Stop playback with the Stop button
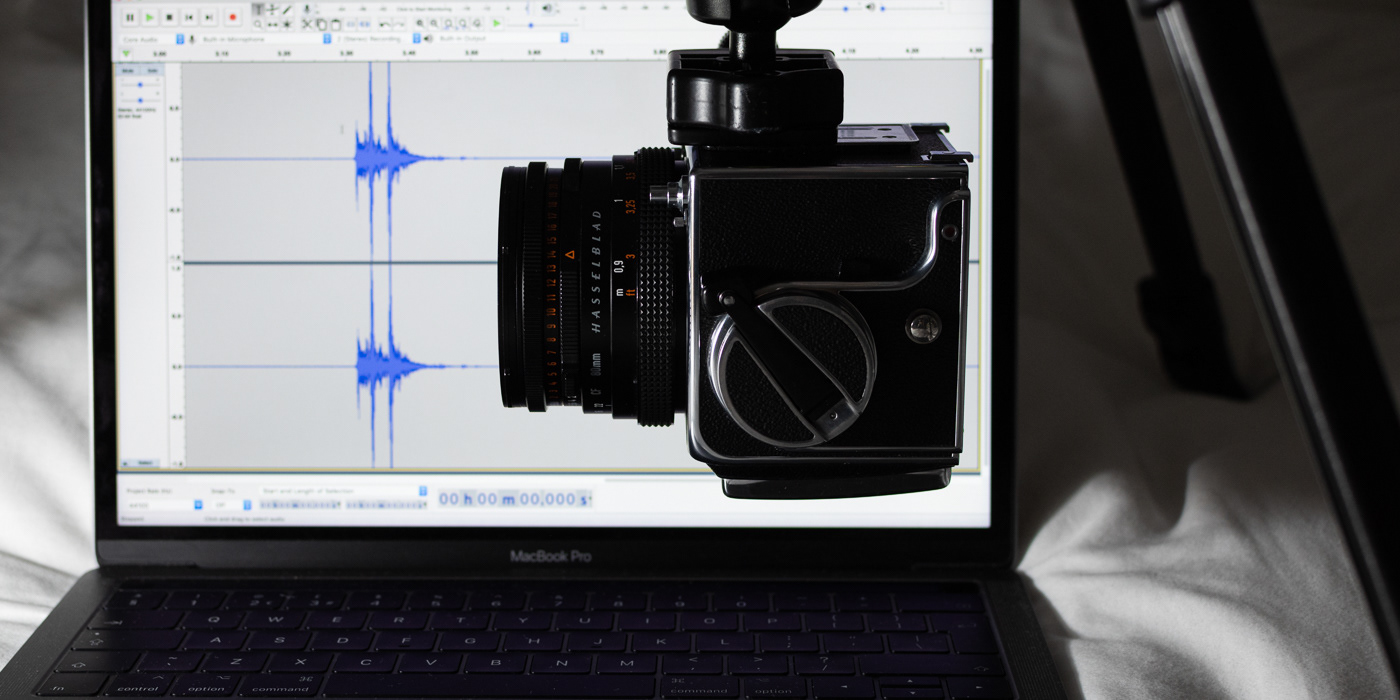 pyautogui.click(x=169, y=17)
